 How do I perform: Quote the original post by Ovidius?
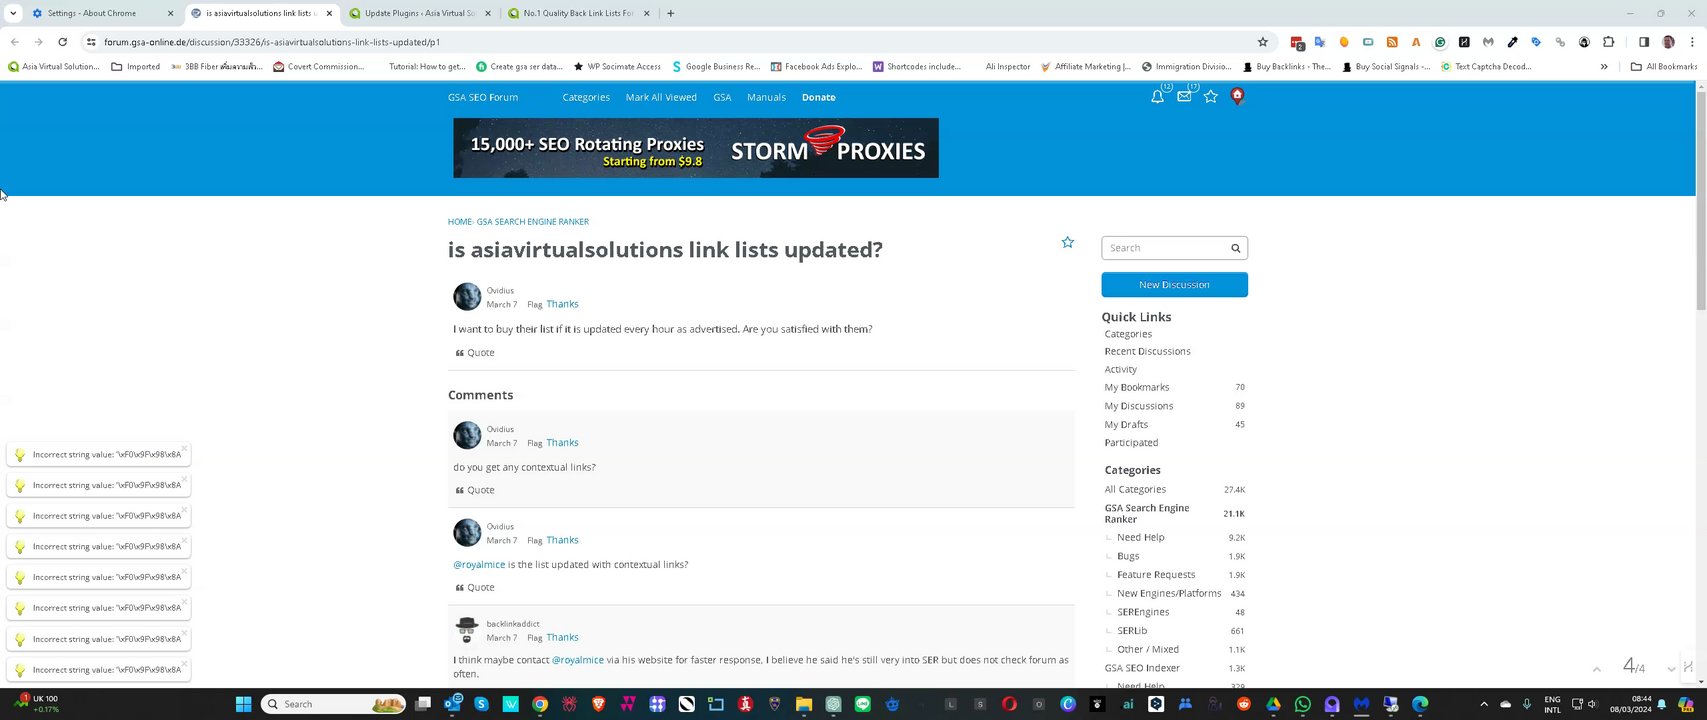(x=475, y=353)
